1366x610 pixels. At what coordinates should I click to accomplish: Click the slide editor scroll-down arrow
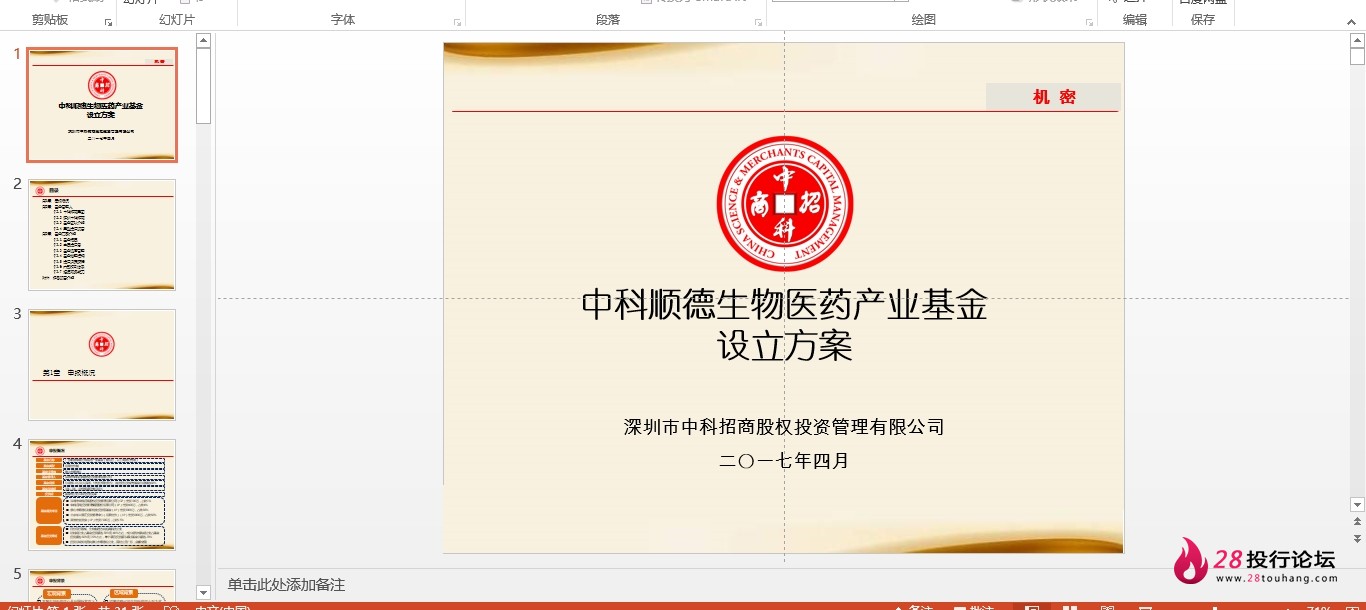(1357, 505)
